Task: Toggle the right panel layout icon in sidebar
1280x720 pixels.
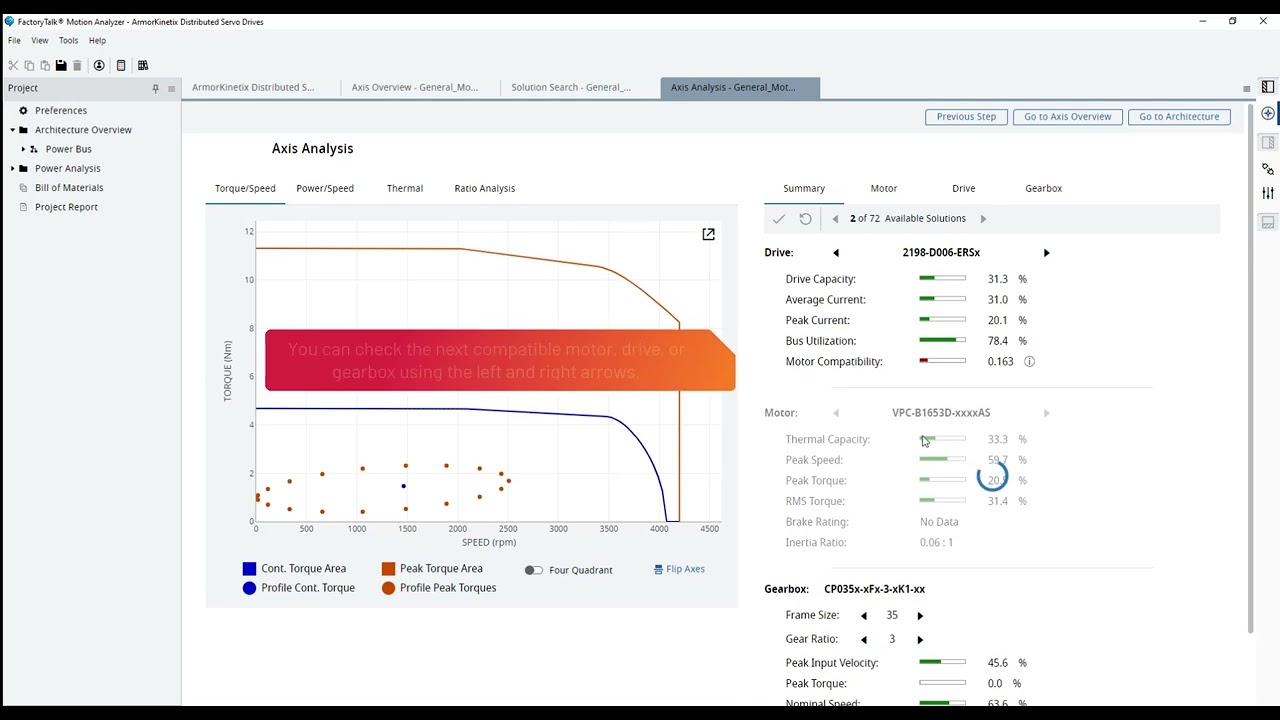Action: [1268, 142]
